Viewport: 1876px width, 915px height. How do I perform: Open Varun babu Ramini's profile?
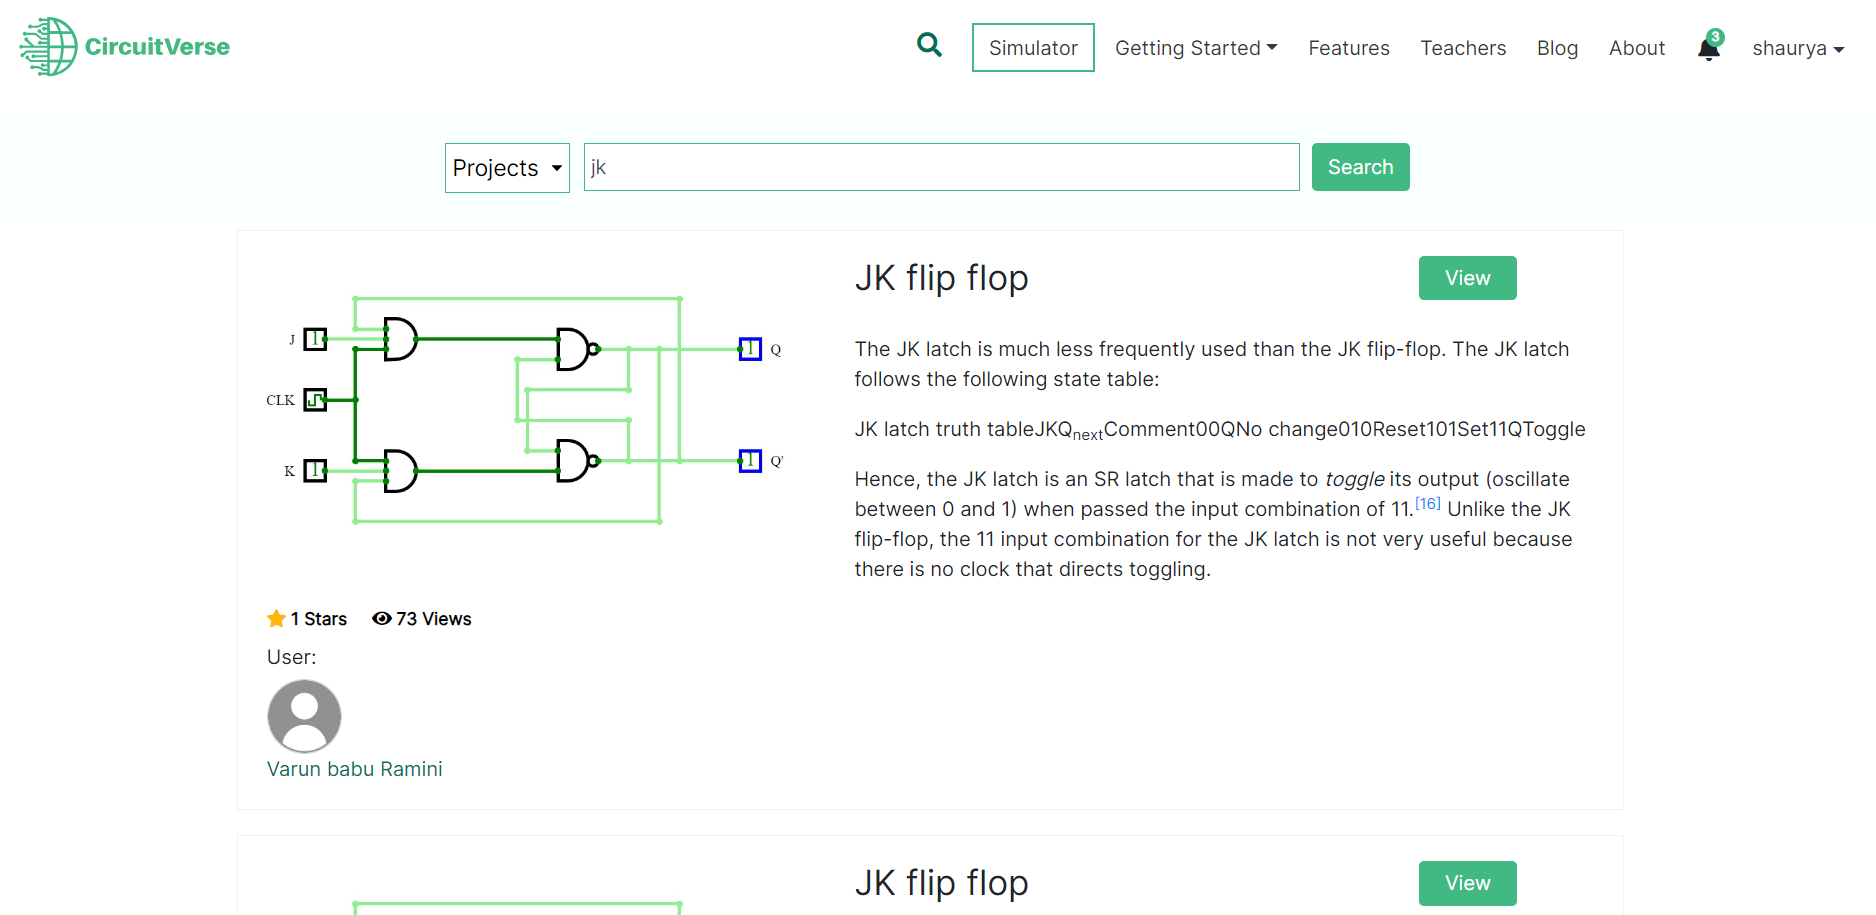coord(354,768)
